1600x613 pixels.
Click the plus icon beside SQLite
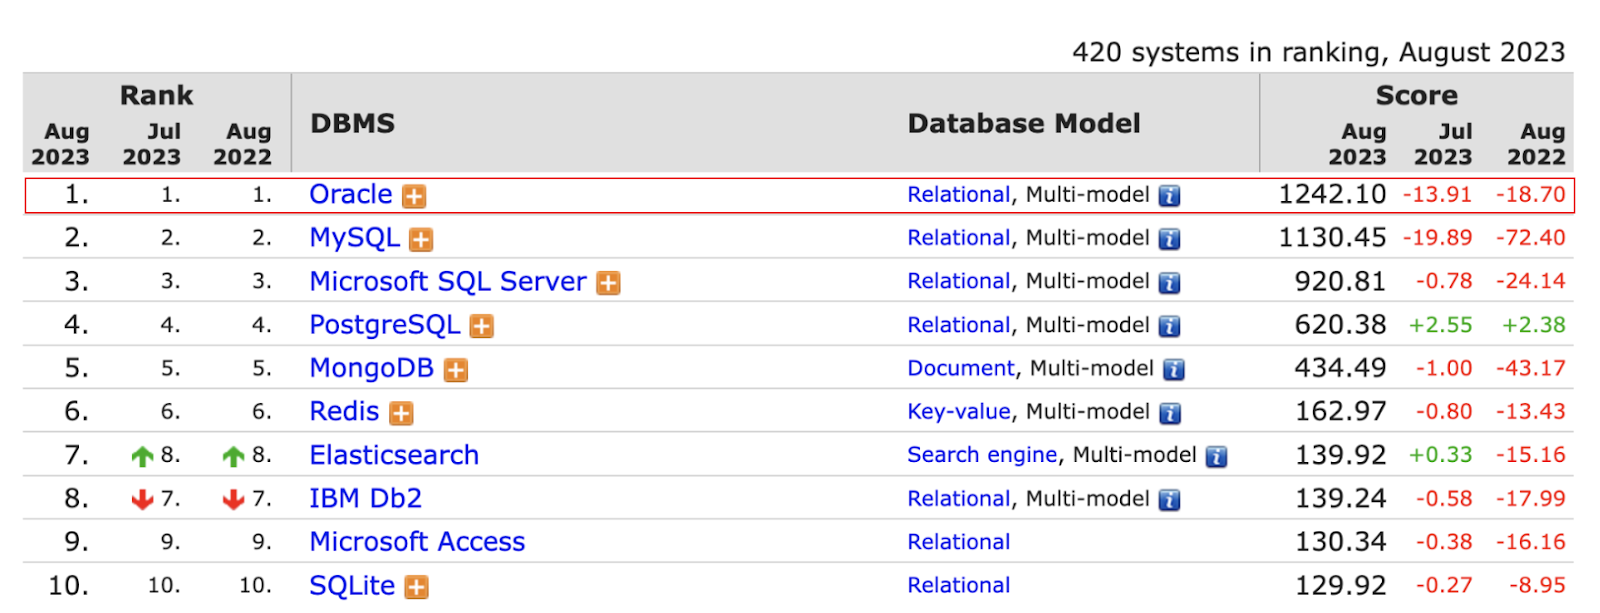click(x=416, y=587)
